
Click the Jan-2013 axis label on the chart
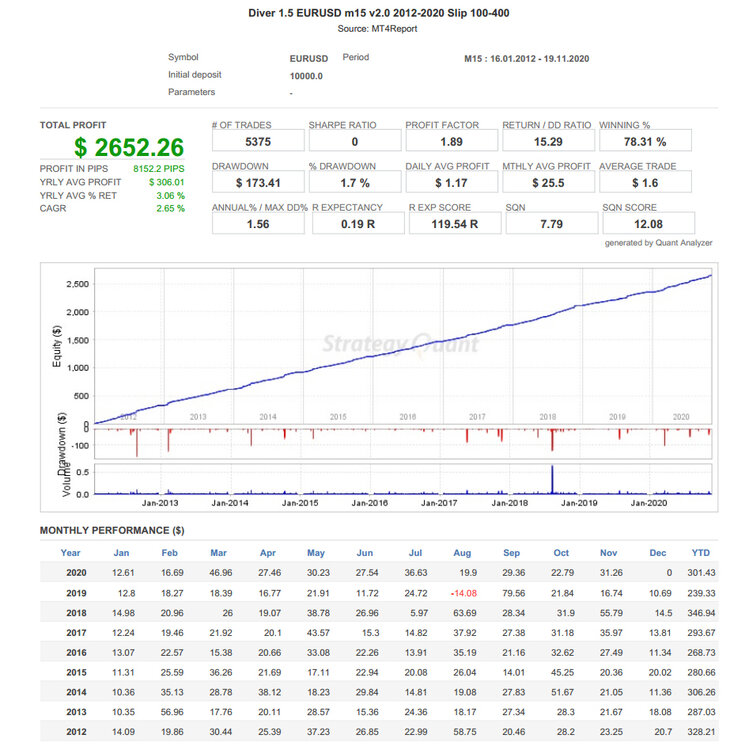160,503
